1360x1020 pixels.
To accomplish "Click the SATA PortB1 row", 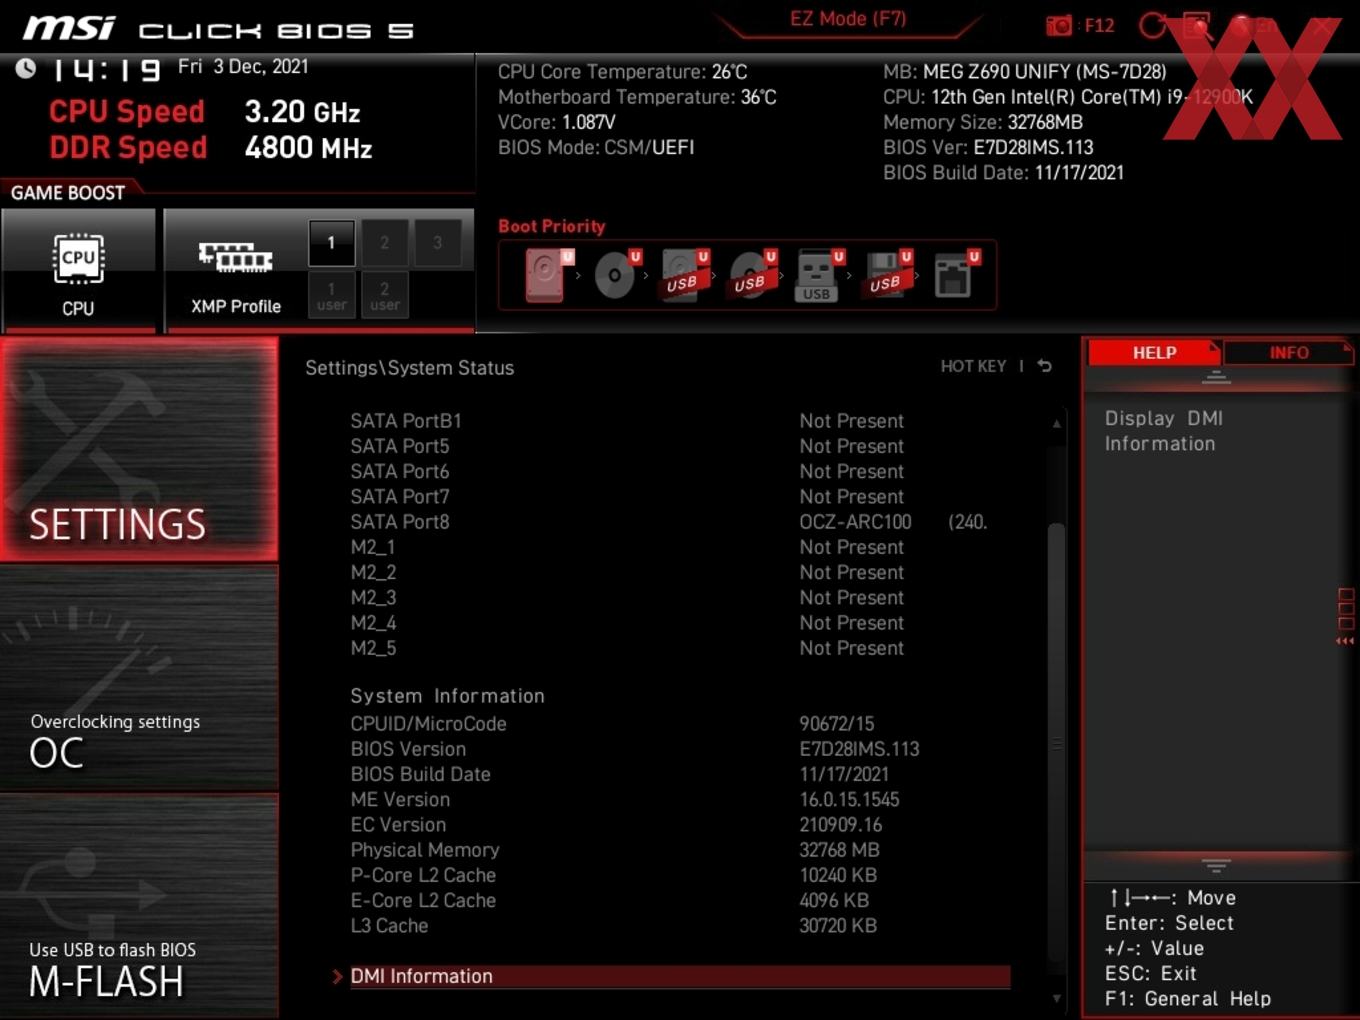I will [x=628, y=421].
